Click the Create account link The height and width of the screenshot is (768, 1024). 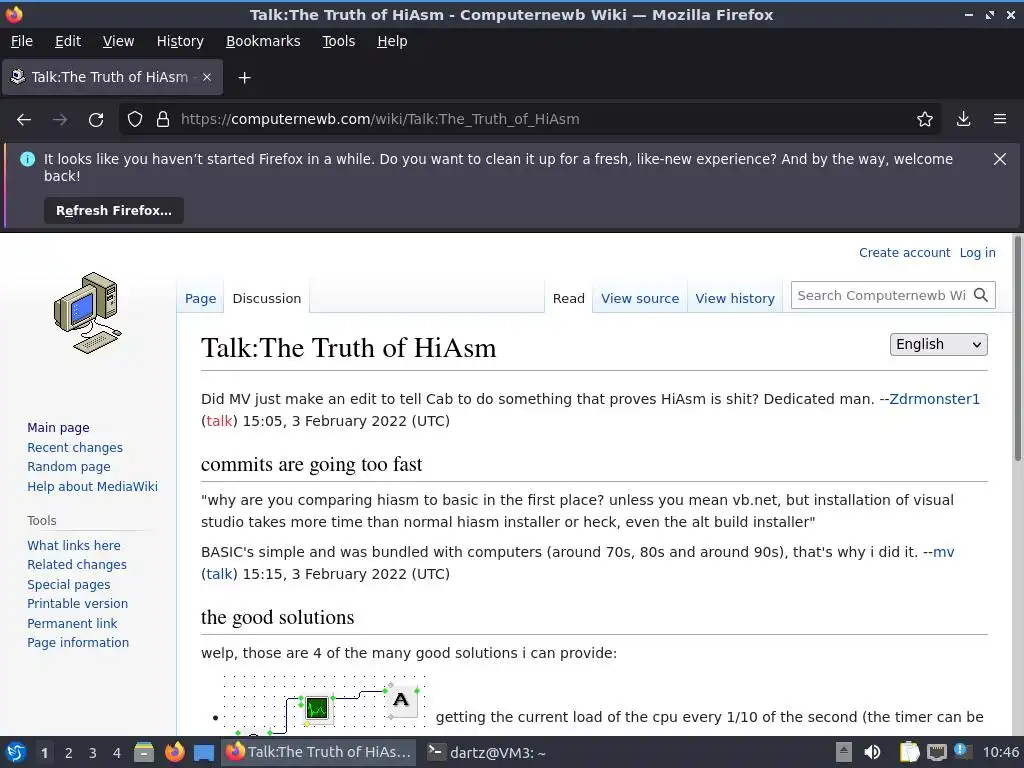point(904,253)
